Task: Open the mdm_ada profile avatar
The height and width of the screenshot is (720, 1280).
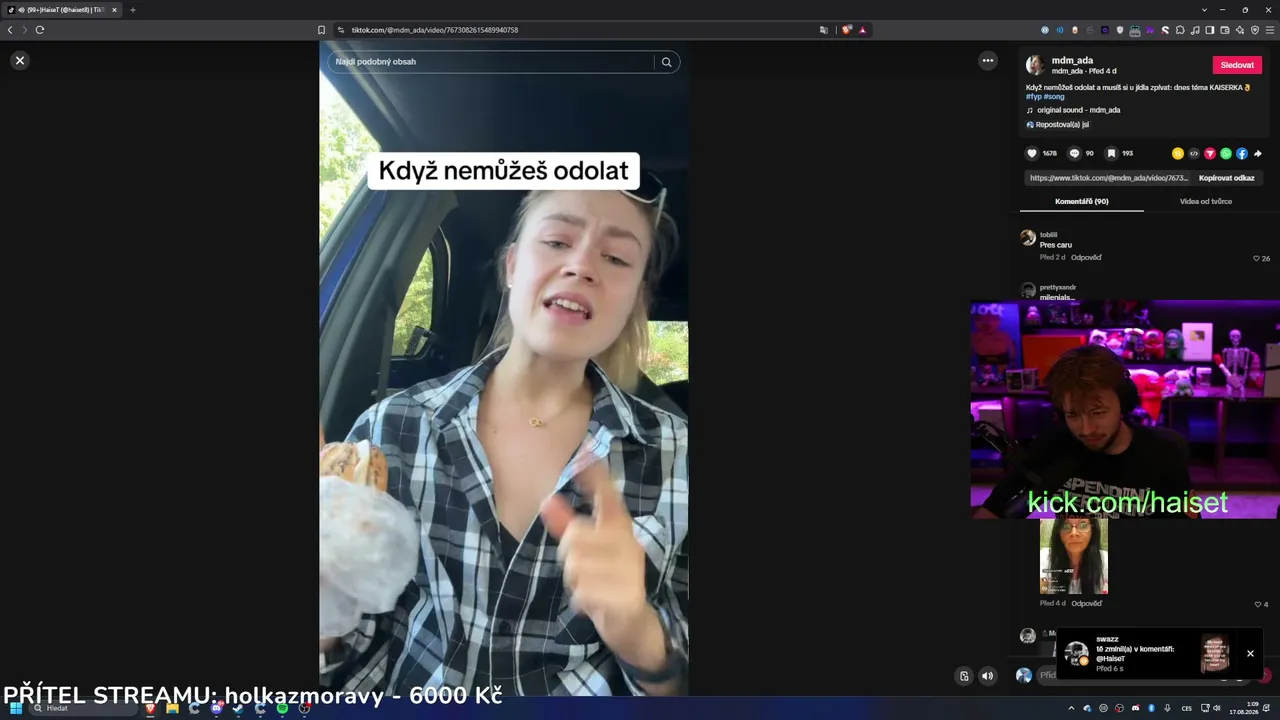Action: [1035, 66]
